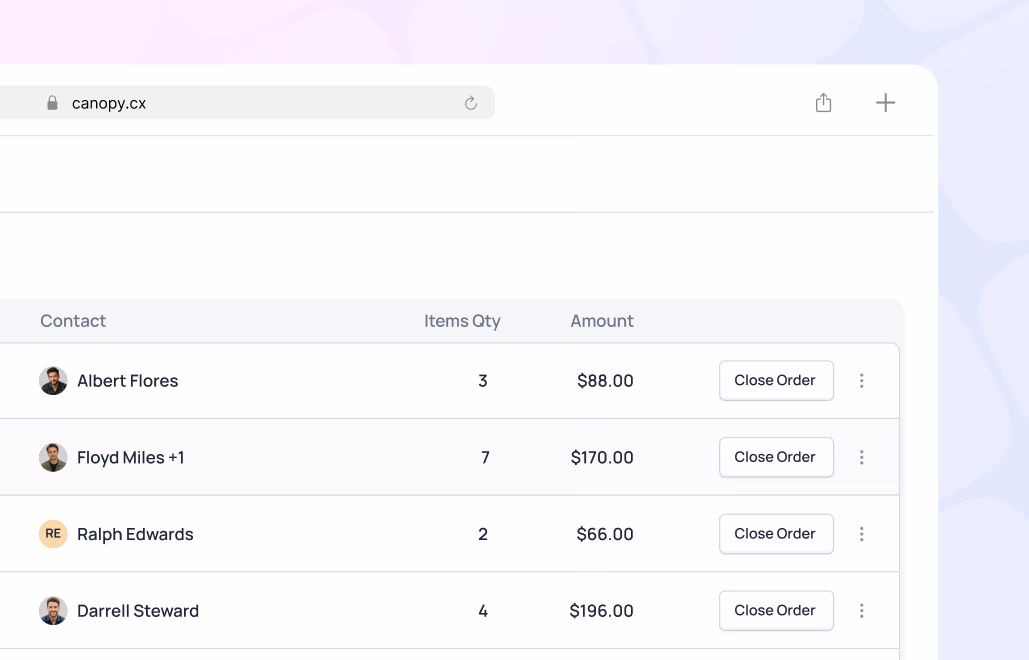This screenshot has width=1029, height=660.
Task: Select the name Darrell Steward
Action: point(138,611)
